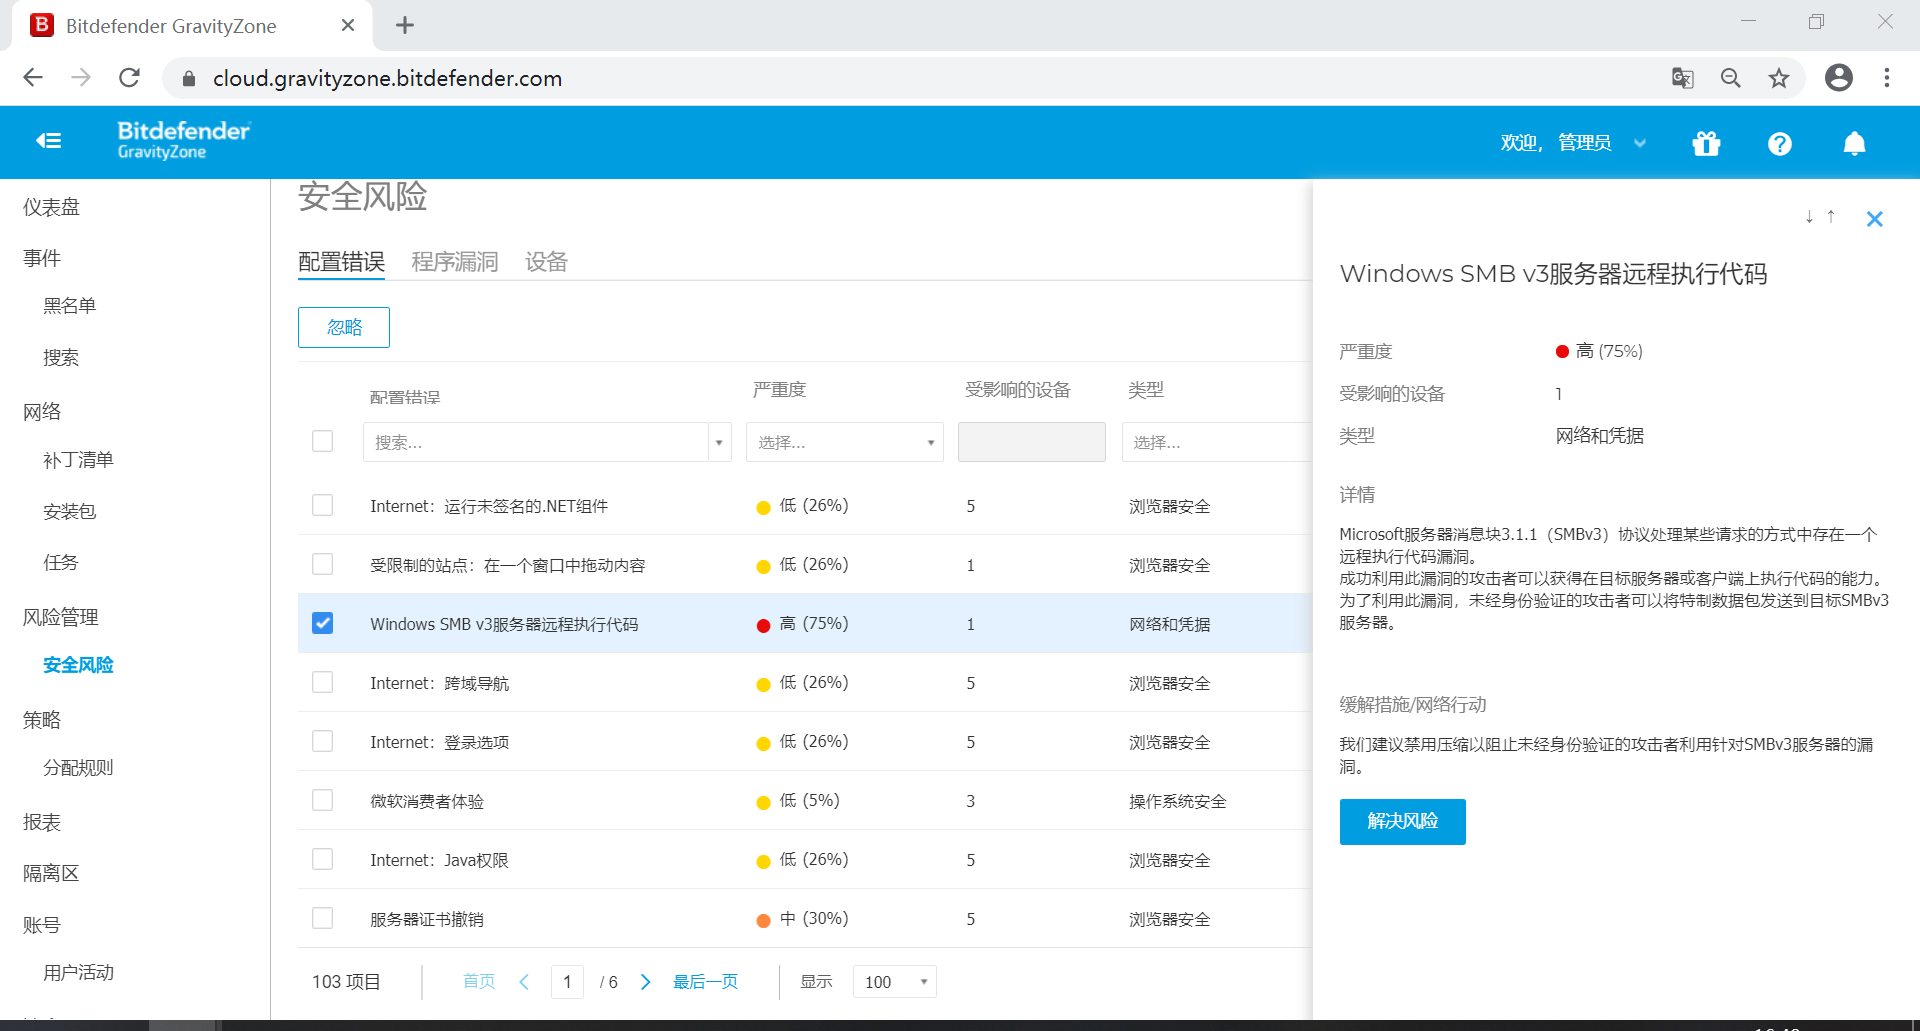Switch to the 程序漏洞 tab
1920x1031 pixels.
click(x=455, y=262)
